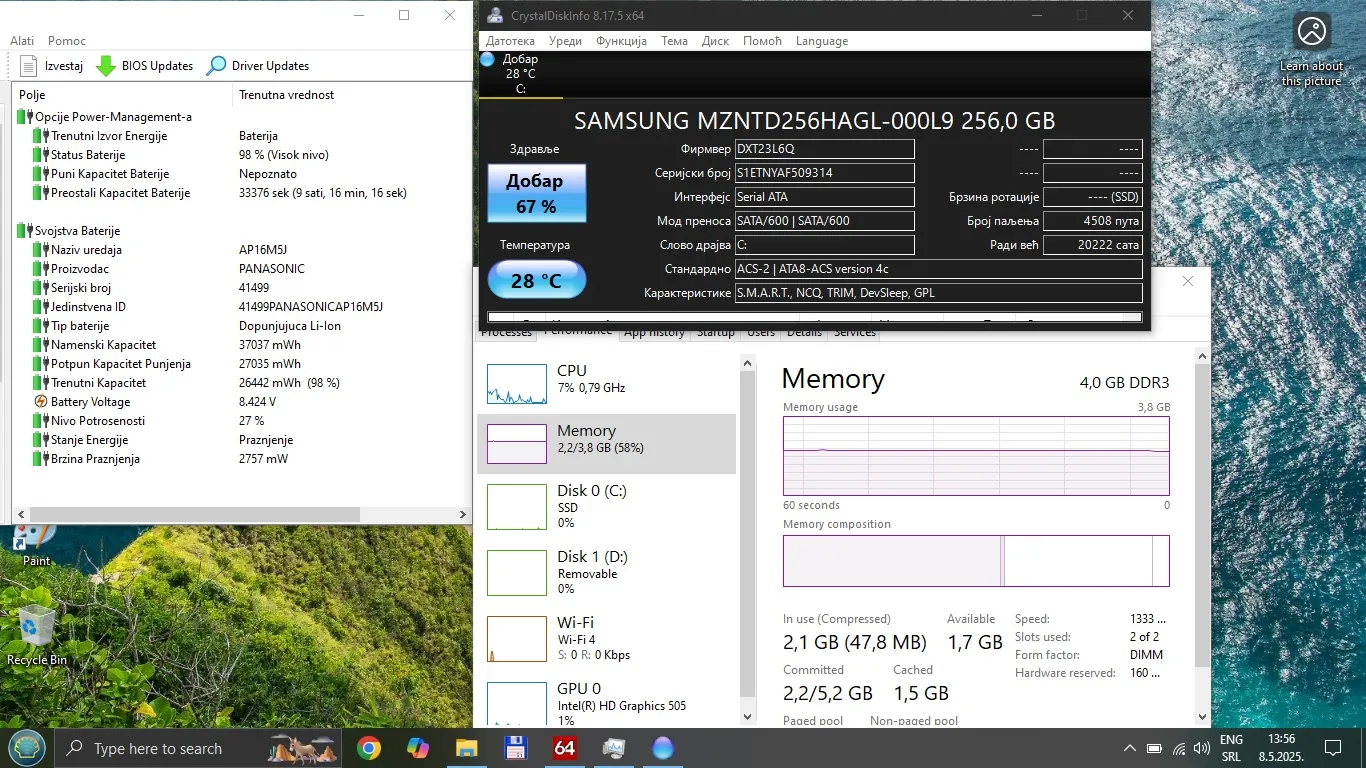1366x768 pixels.
Task: Switch to the App history tab in Task Manager
Action: click(x=654, y=332)
